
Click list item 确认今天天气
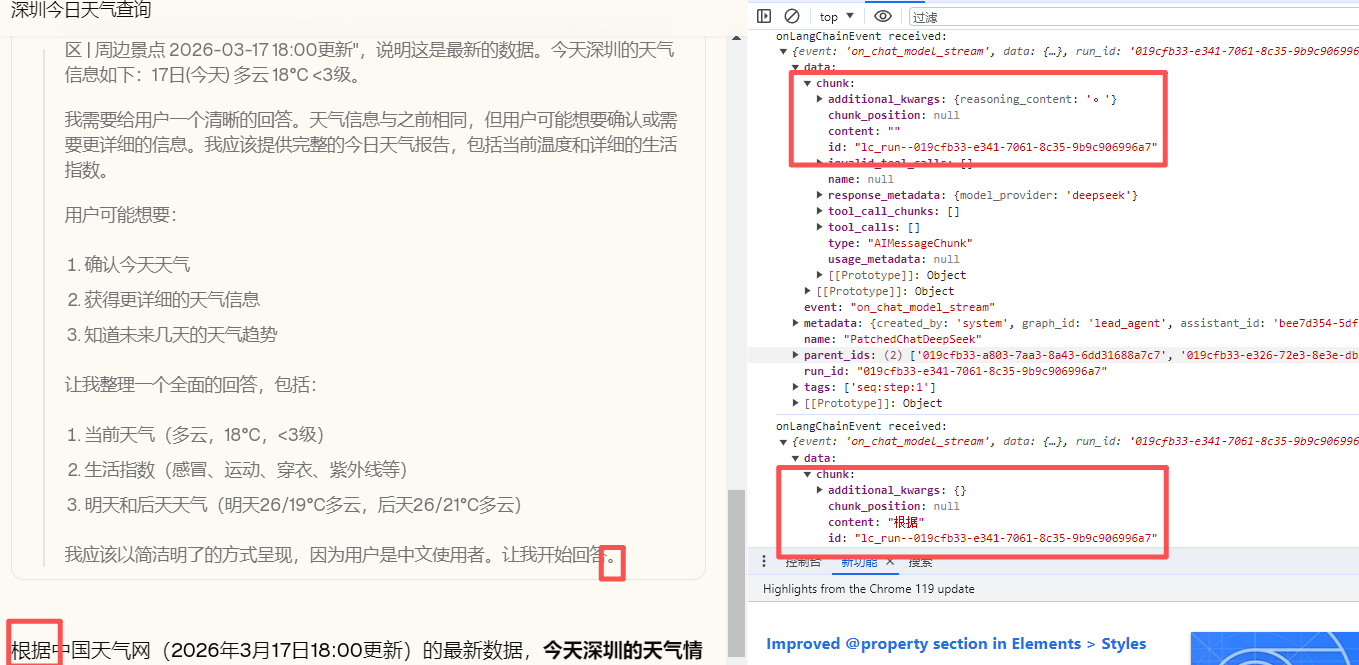point(137,265)
